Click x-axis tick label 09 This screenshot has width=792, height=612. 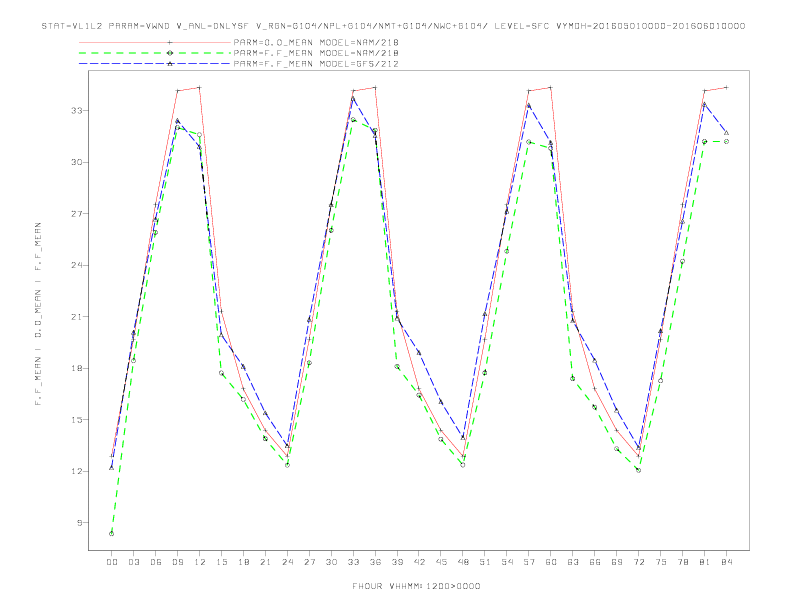click(177, 562)
